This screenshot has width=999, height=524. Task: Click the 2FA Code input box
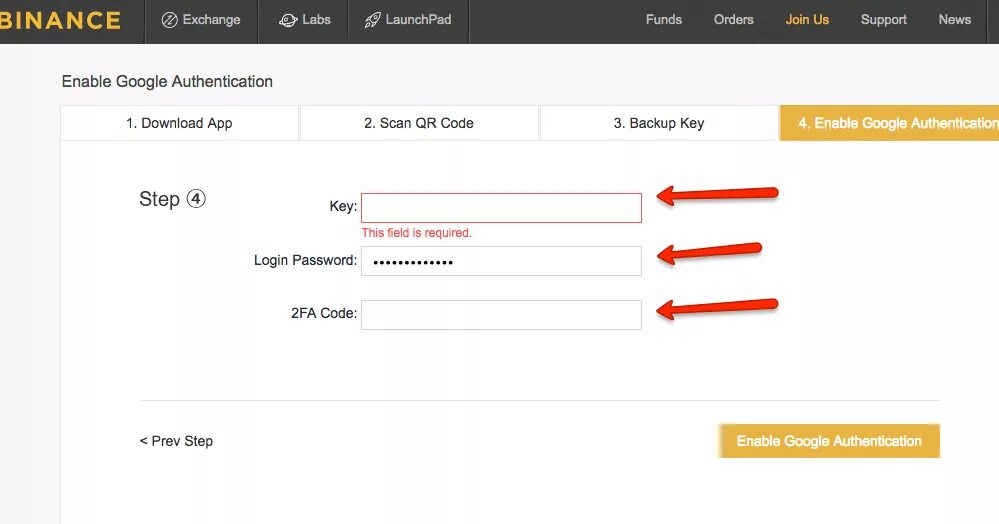[501, 315]
